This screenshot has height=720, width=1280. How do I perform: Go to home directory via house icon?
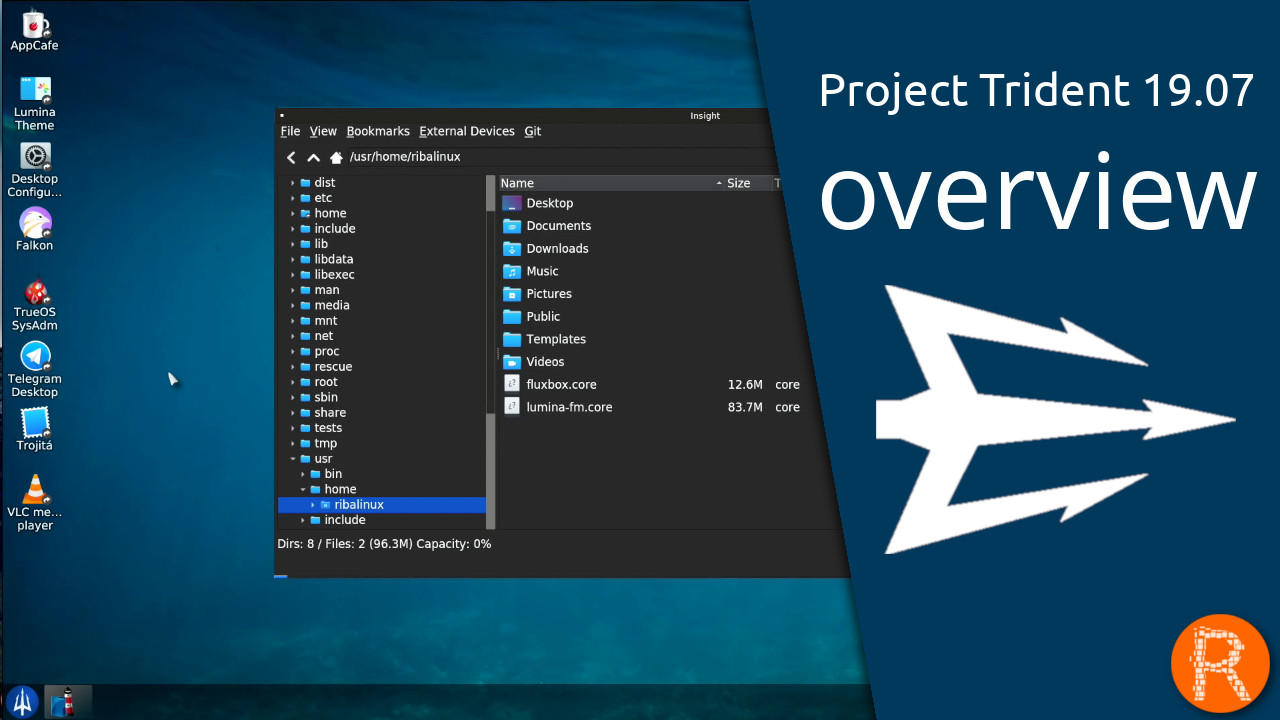(336, 157)
